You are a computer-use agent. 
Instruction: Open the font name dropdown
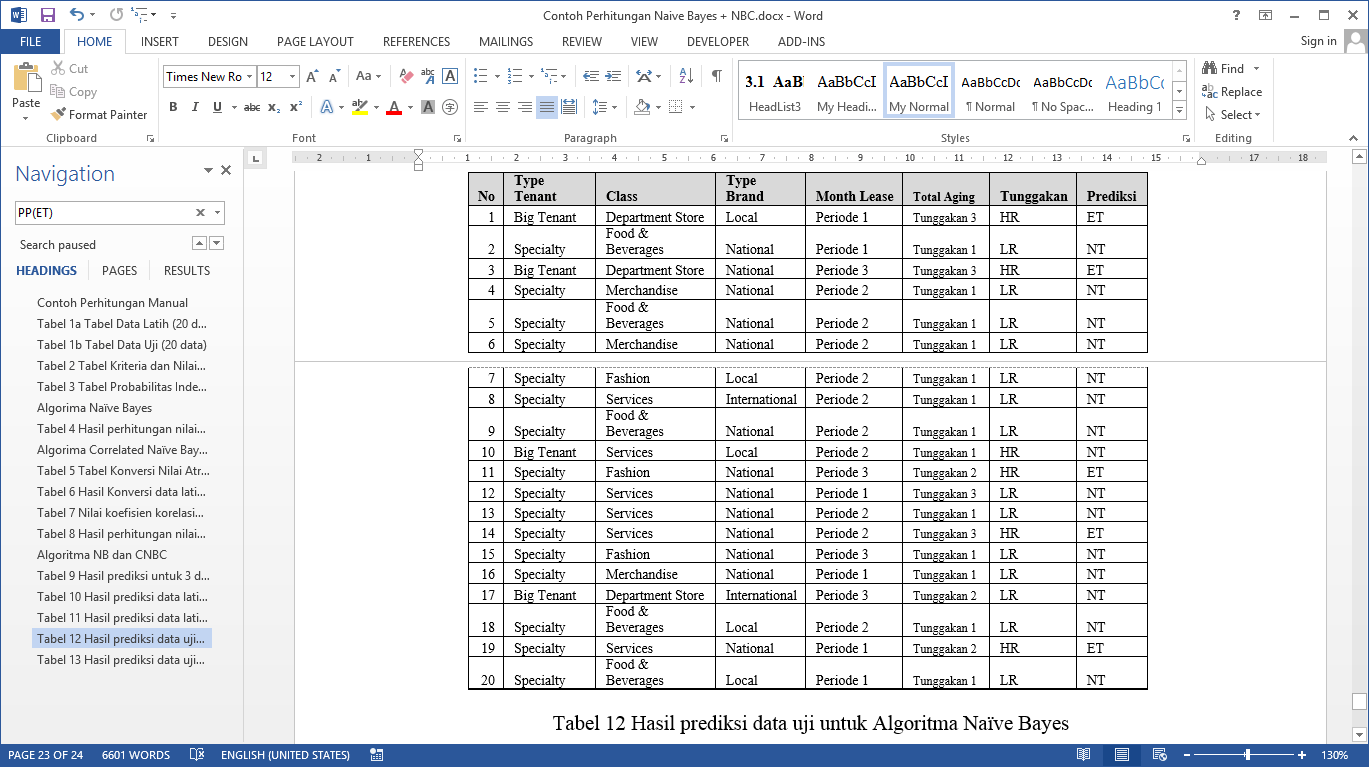(x=249, y=77)
